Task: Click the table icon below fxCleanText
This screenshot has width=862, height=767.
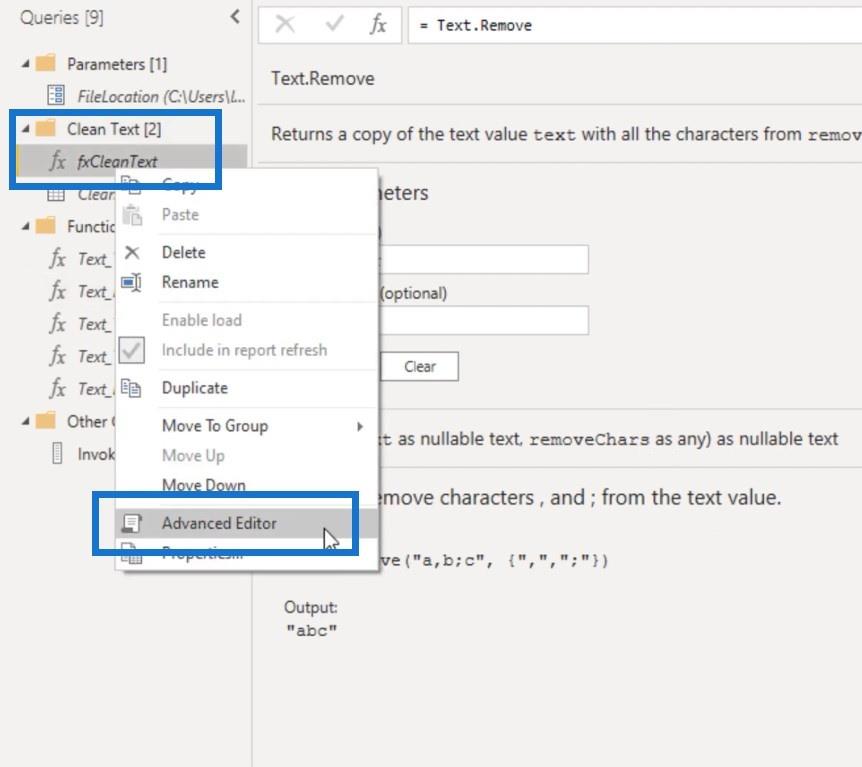Action: (56, 195)
